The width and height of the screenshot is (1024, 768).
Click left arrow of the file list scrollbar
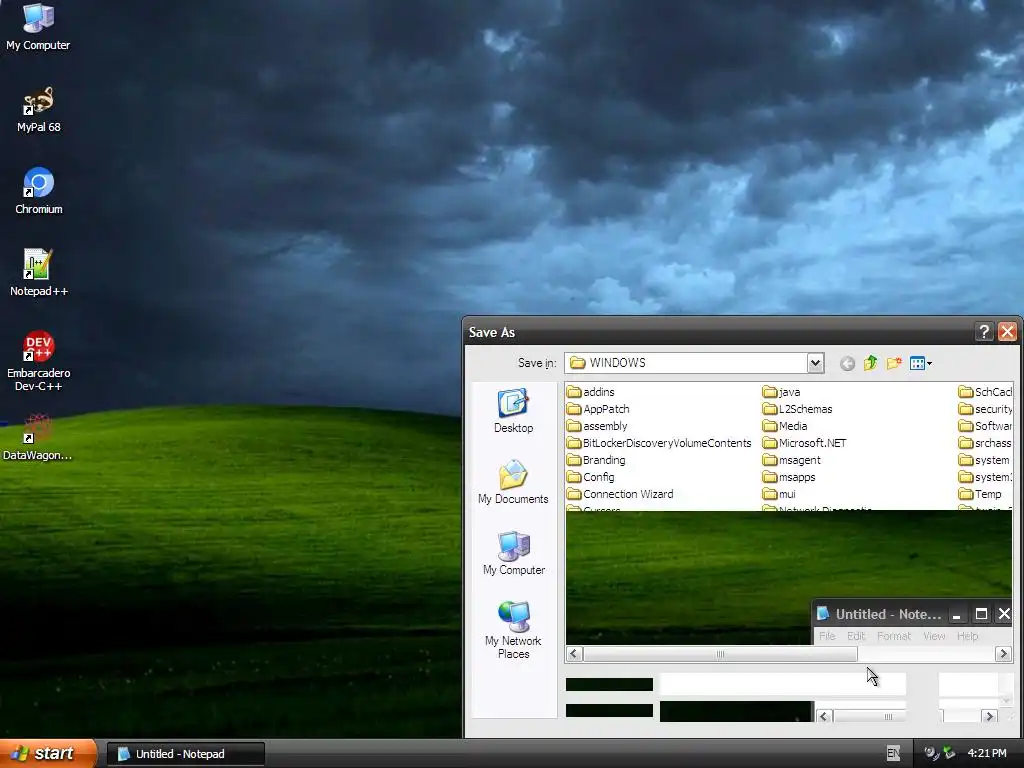point(574,654)
